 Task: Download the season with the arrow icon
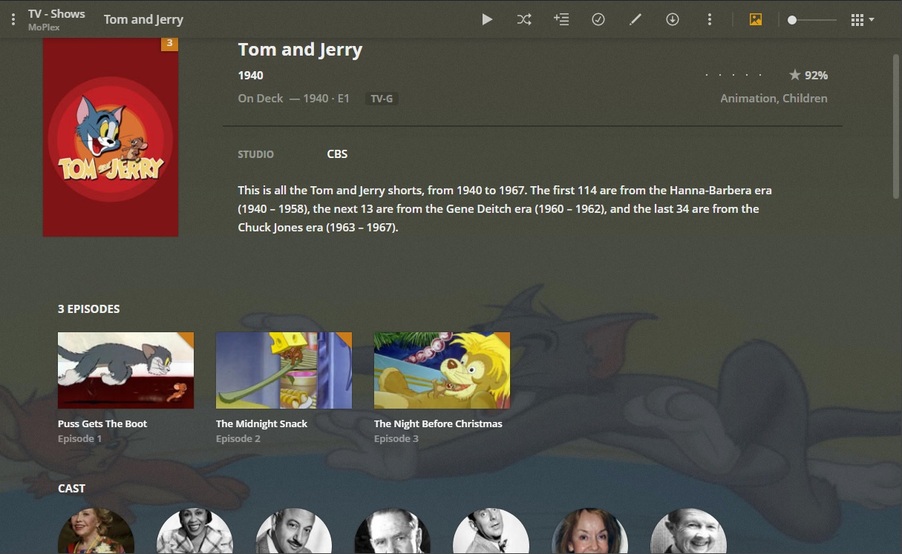click(672, 20)
